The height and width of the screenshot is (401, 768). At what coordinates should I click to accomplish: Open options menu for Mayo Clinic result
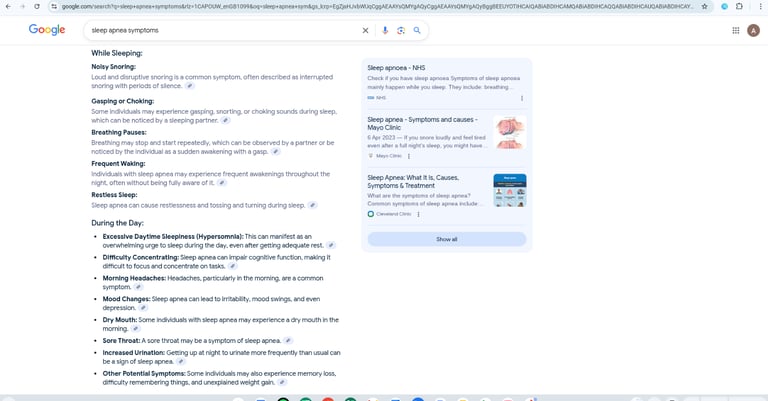[x=408, y=156]
